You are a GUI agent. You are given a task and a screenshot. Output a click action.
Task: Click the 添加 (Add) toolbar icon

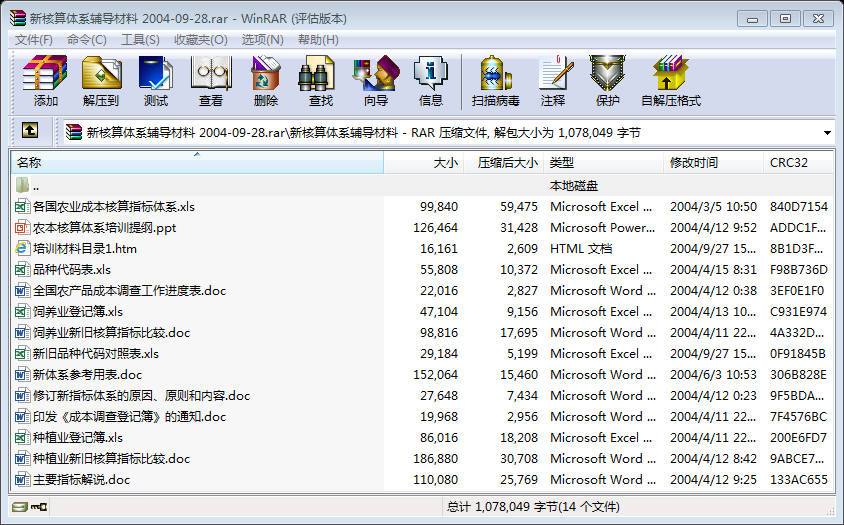click(x=45, y=73)
